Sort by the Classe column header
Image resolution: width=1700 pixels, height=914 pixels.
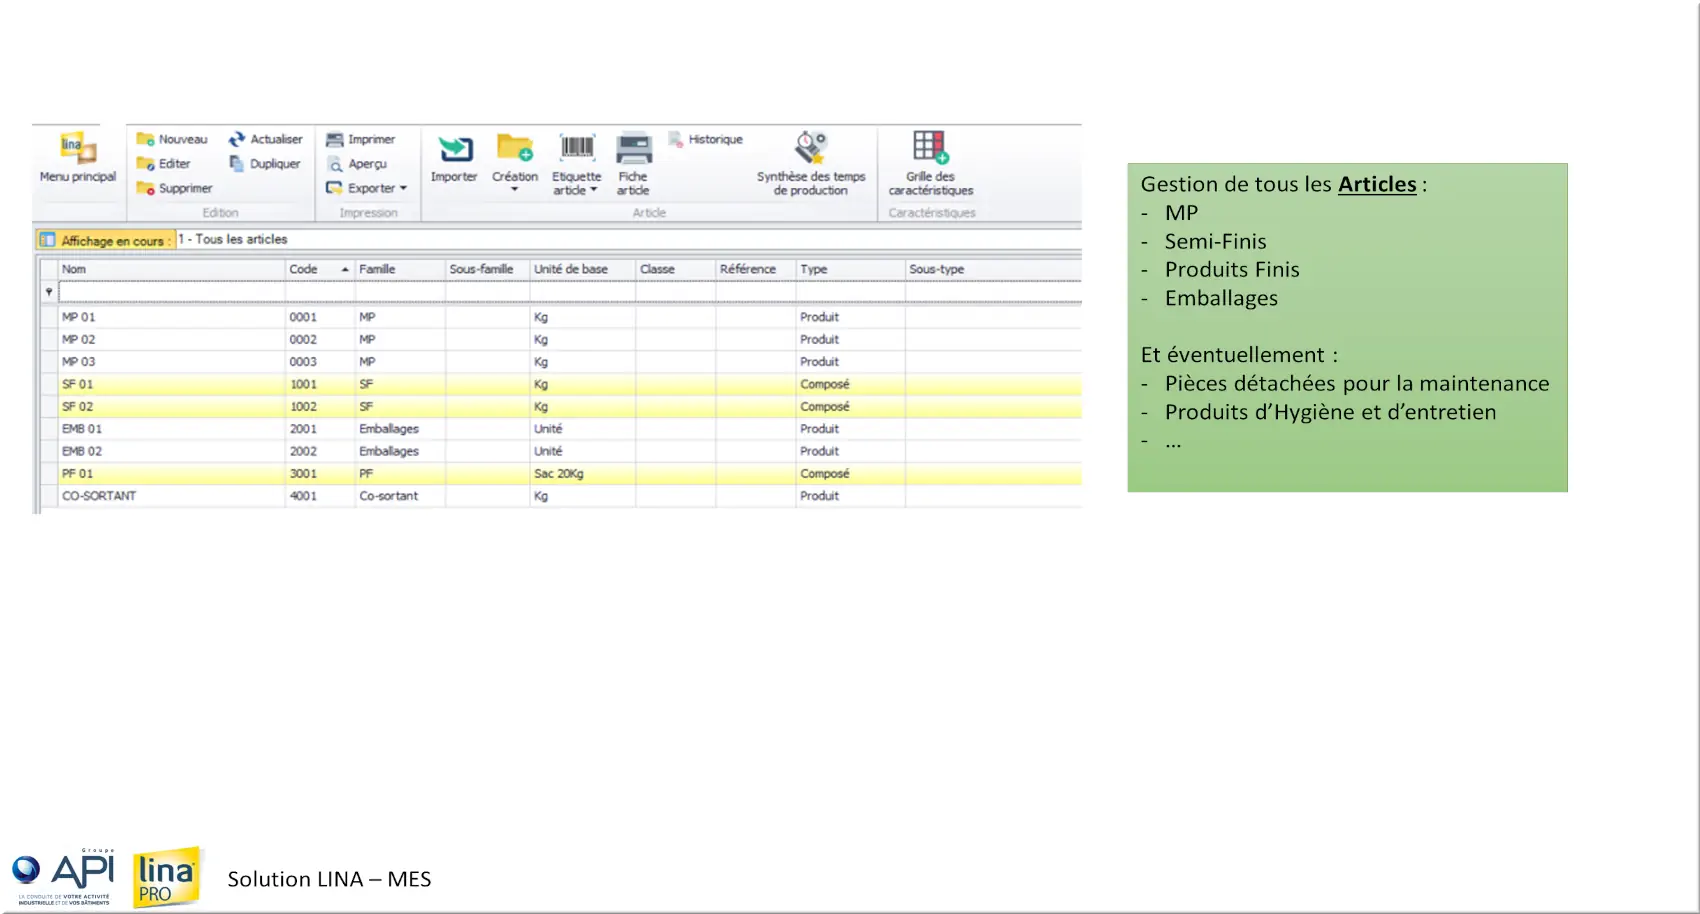pyautogui.click(x=675, y=269)
